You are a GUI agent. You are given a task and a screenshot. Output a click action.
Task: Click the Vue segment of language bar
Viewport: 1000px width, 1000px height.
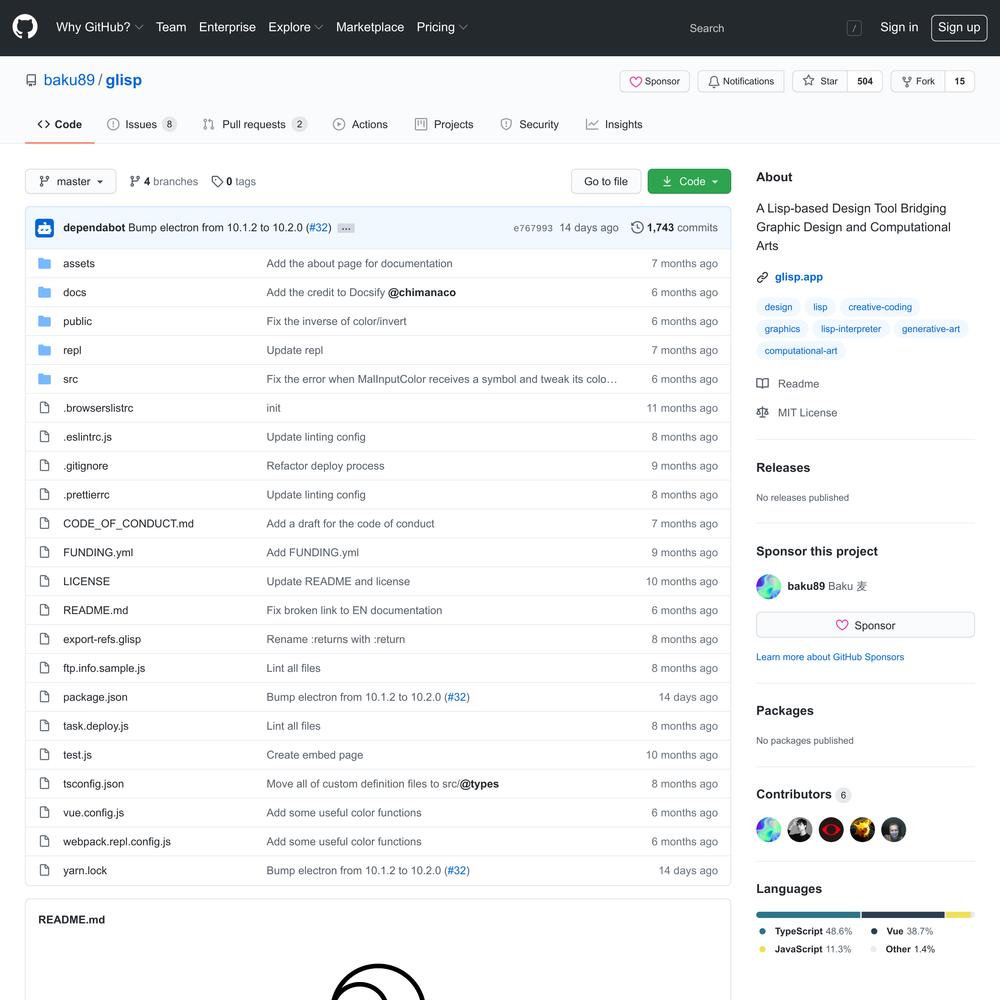coord(902,915)
